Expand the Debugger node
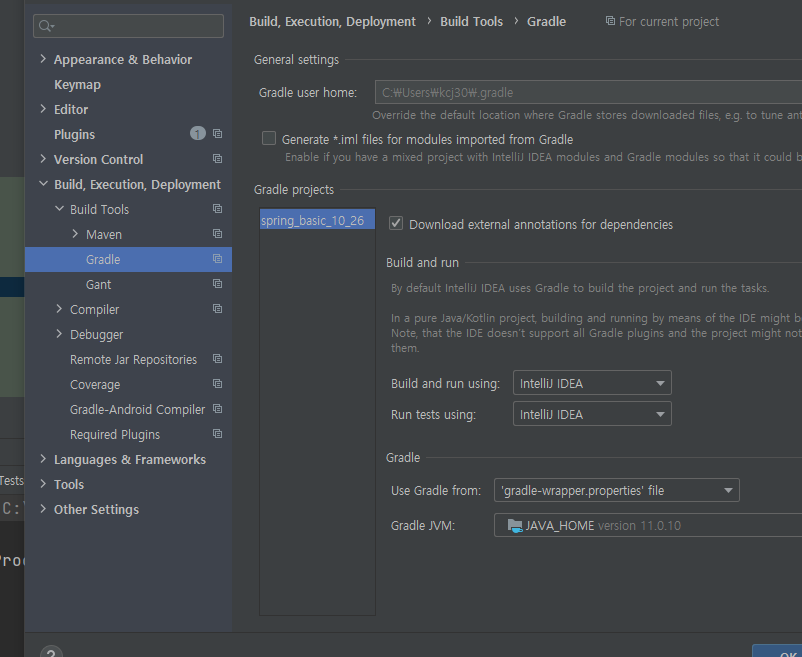Screen dimensions: 802x657 pyautogui.click(x=59, y=334)
